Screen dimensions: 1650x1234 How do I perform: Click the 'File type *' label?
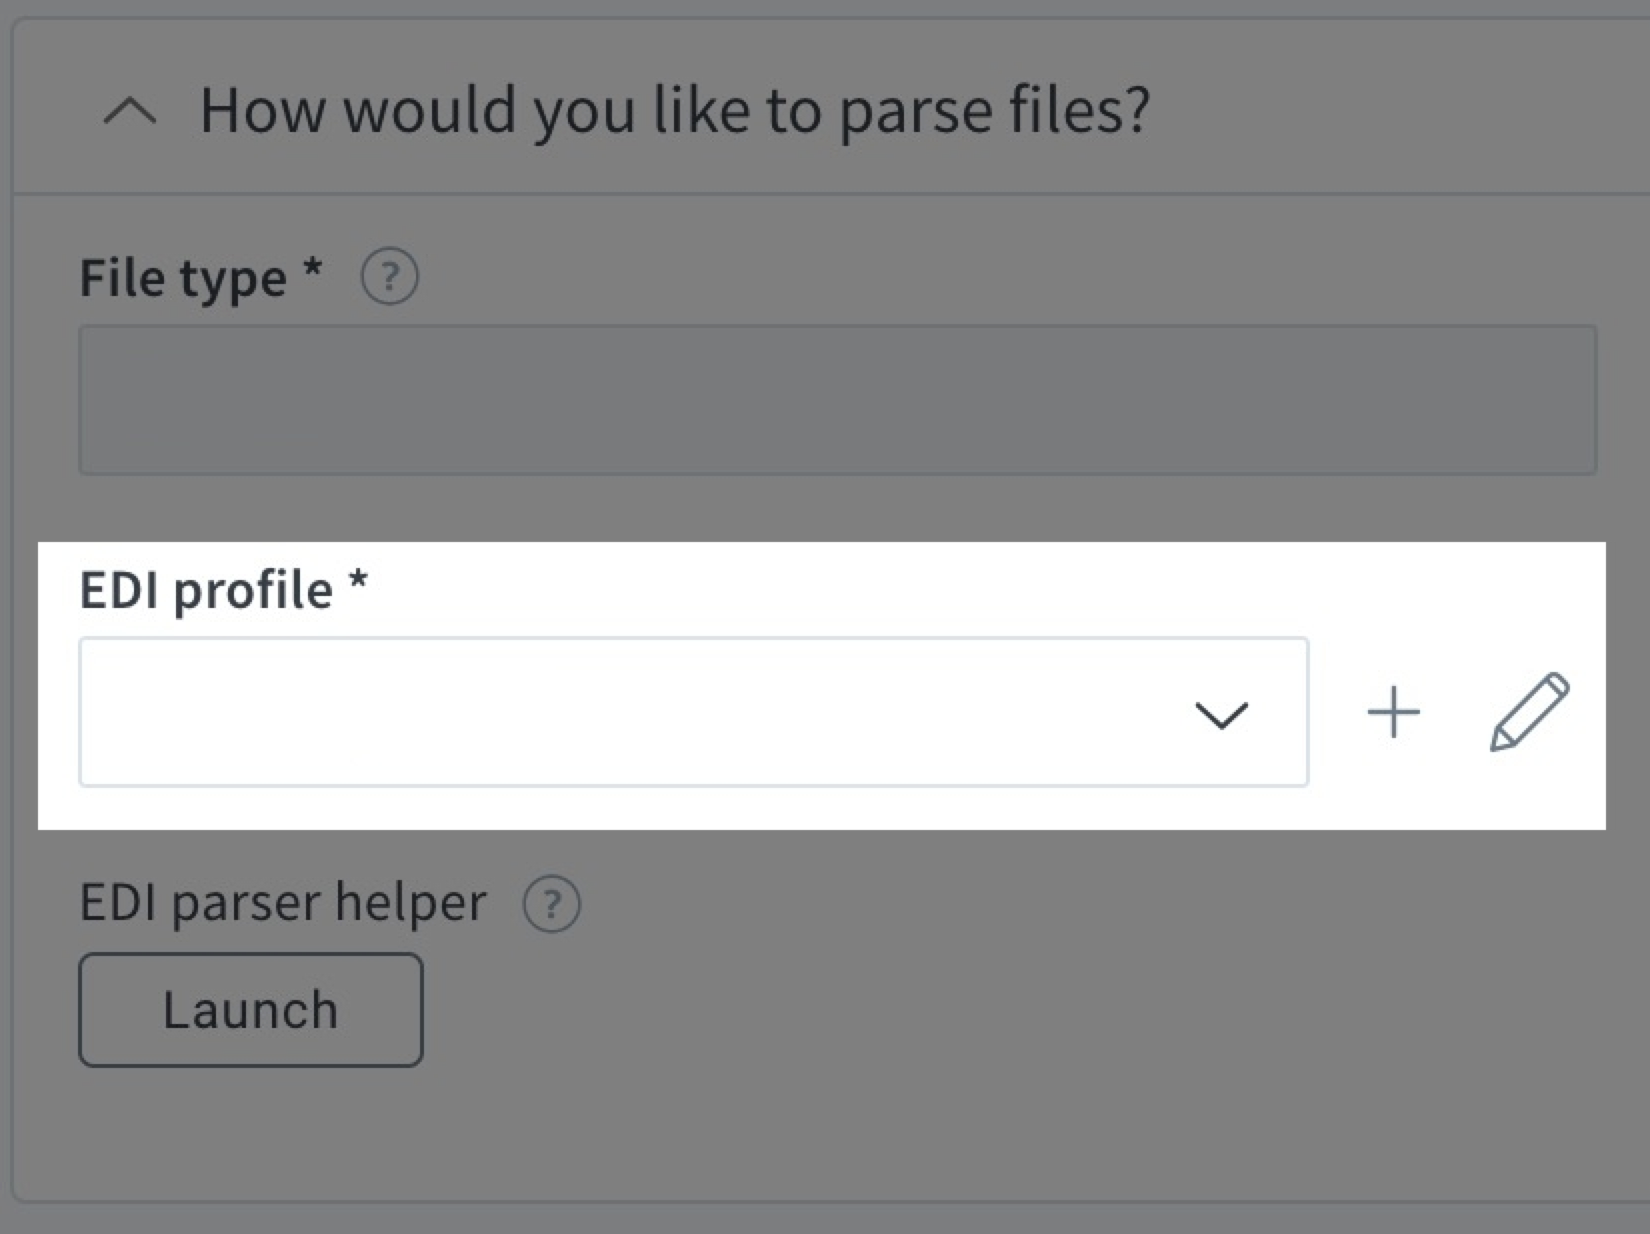[201, 277]
